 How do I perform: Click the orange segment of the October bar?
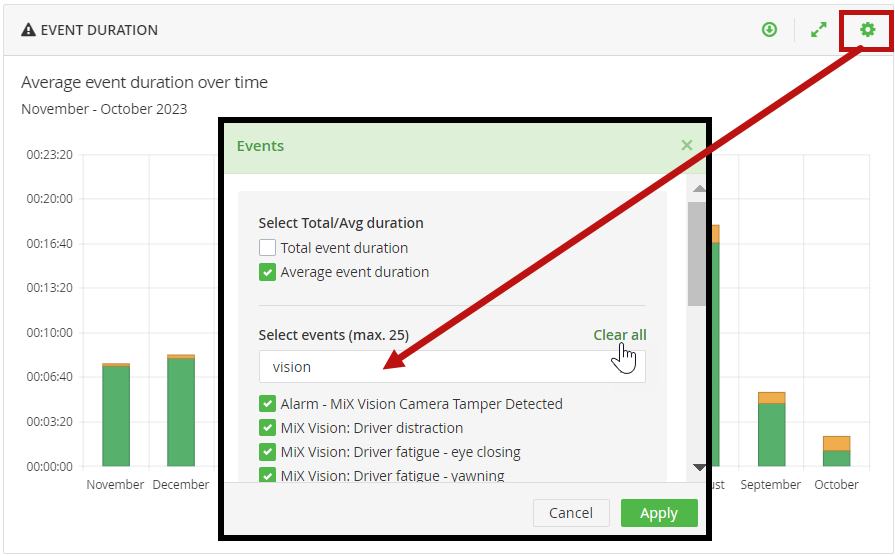[836, 444]
